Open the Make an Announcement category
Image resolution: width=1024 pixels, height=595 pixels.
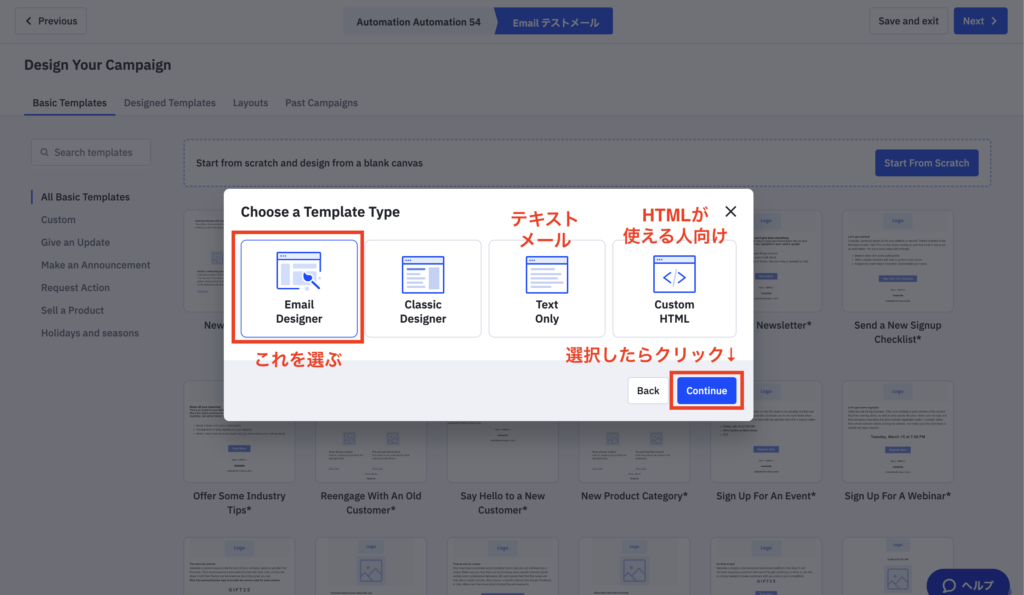[x=95, y=265]
